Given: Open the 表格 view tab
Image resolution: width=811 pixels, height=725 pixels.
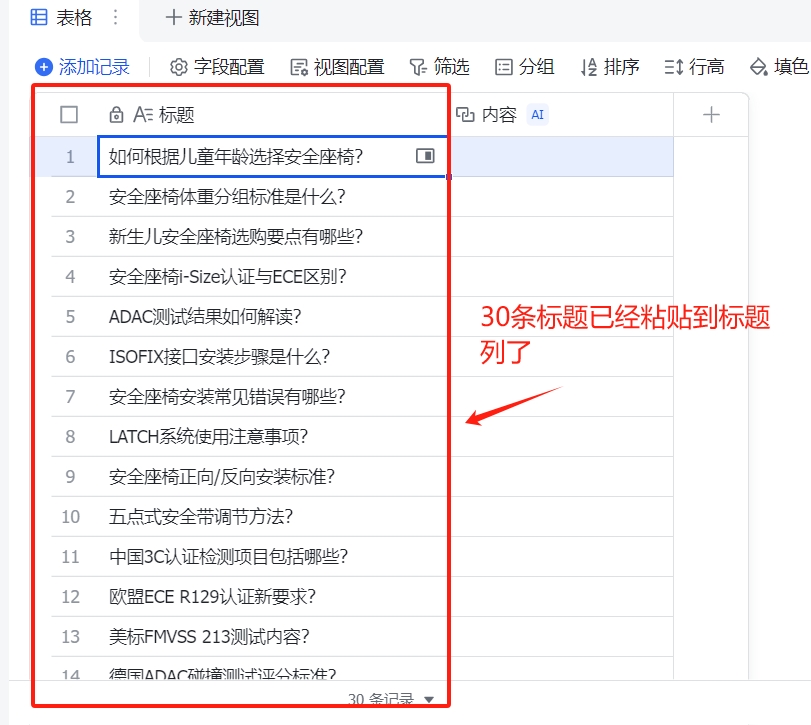Looking at the screenshot, I should (61, 18).
